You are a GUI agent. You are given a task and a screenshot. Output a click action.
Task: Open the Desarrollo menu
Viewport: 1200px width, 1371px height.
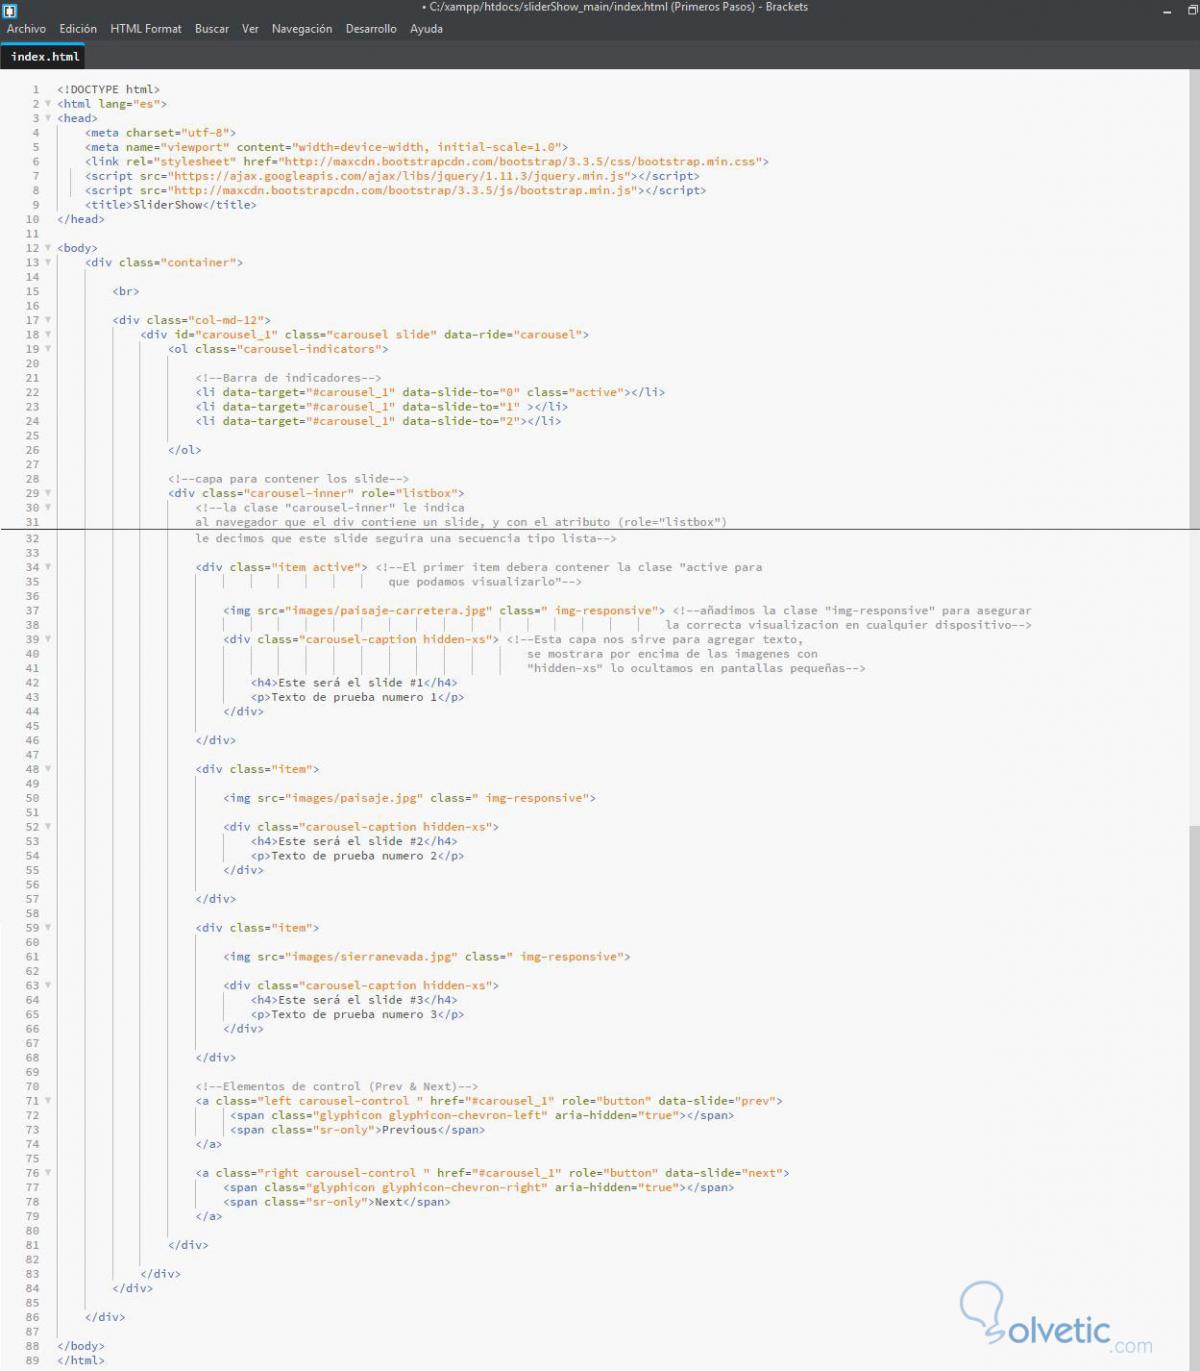(x=371, y=29)
